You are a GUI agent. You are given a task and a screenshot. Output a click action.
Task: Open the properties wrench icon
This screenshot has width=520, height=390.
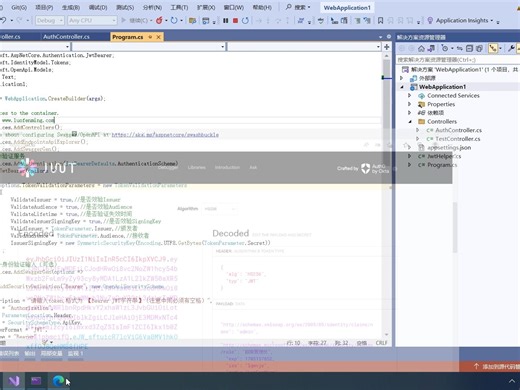pos(511,49)
